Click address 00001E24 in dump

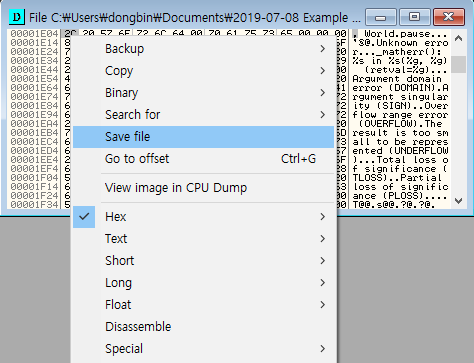tap(34, 52)
